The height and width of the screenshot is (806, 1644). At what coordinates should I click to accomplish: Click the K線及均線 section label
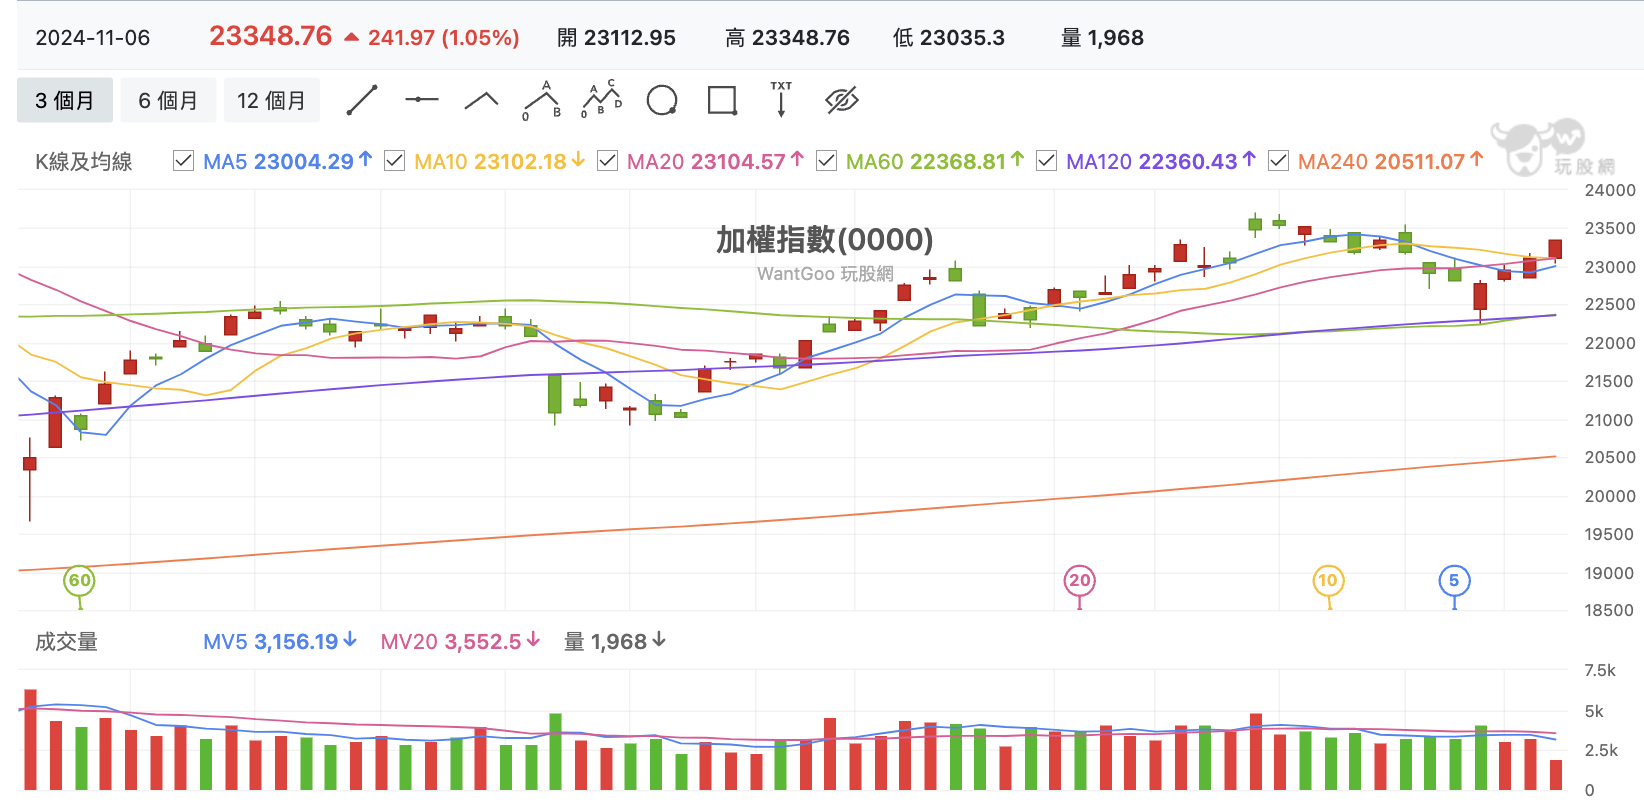84,161
